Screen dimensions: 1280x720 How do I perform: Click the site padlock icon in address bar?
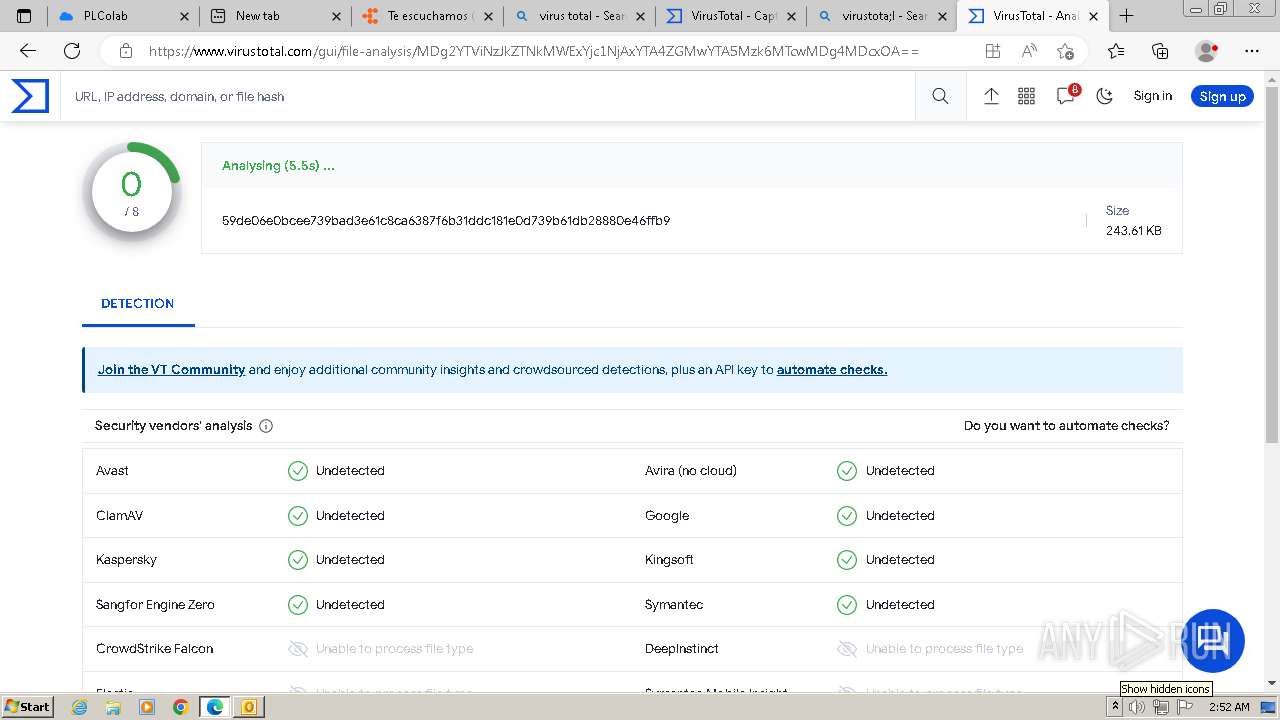tap(125, 51)
